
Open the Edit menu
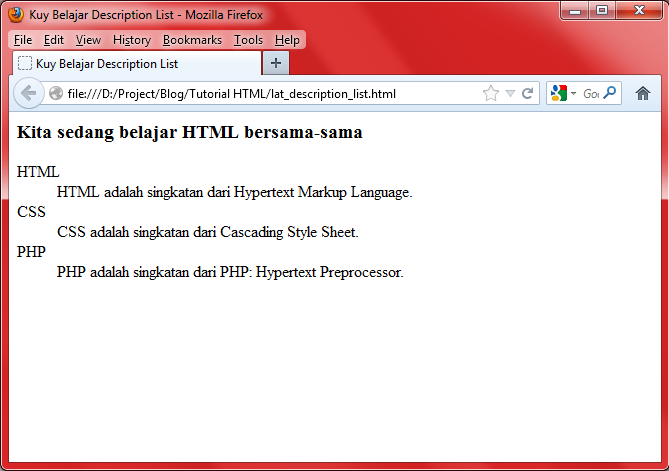click(54, 40)
